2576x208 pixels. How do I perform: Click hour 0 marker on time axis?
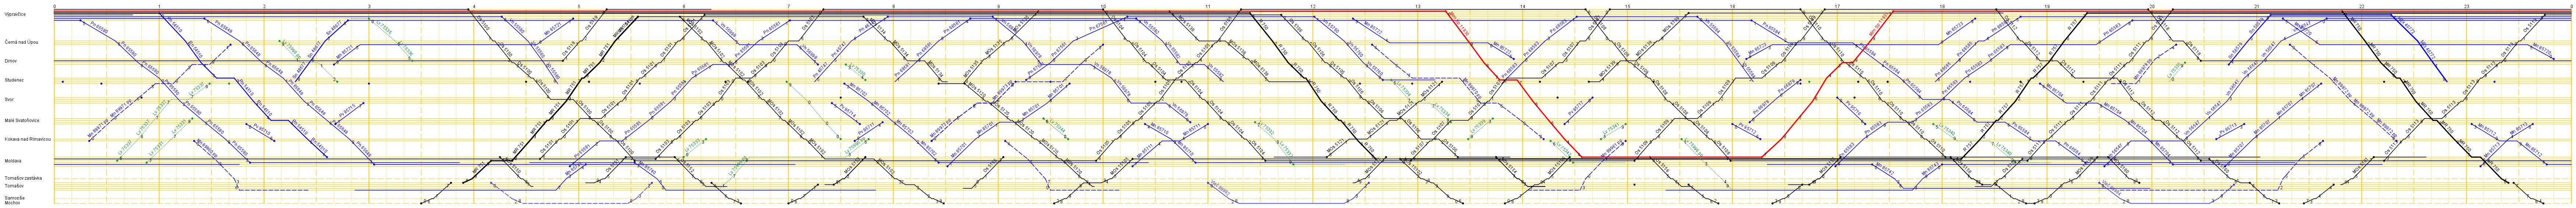tap(55, 6)
